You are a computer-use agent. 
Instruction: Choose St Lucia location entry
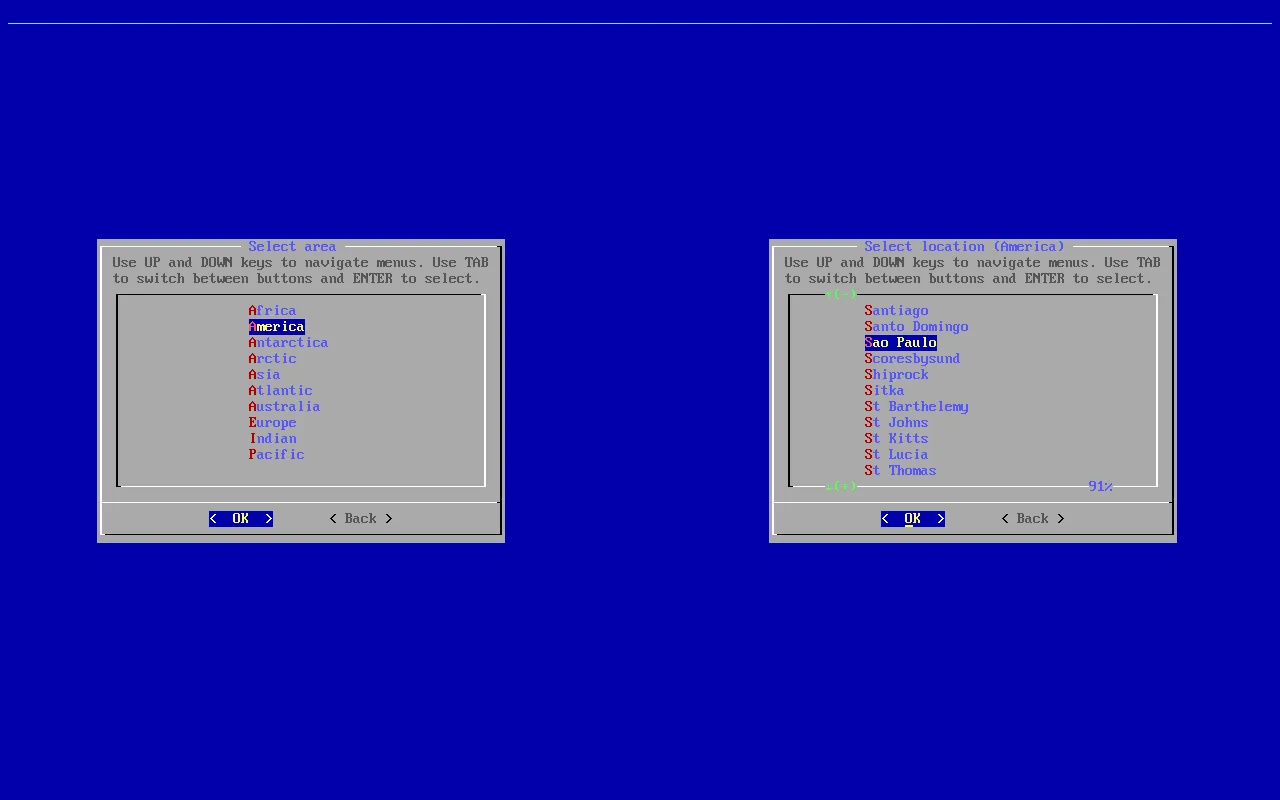point(897,455)
